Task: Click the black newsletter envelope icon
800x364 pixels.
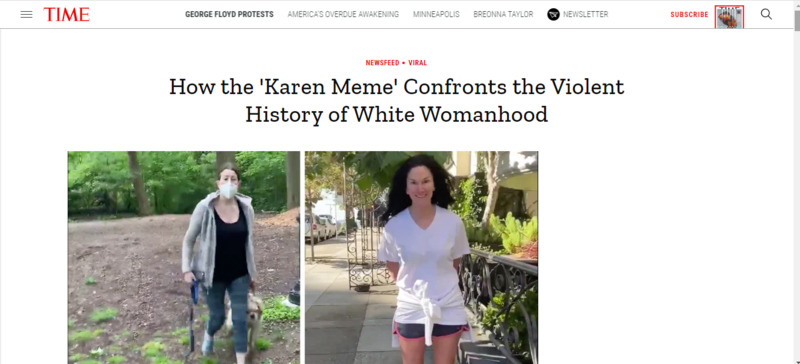Action: [x=553, y=14]
